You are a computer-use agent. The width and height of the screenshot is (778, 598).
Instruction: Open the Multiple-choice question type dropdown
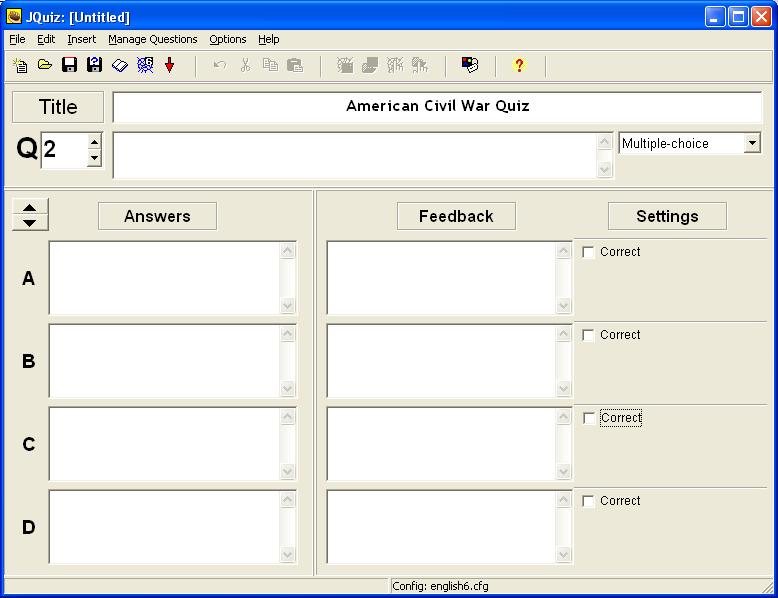pyautogui.click(x=752, y=143)
